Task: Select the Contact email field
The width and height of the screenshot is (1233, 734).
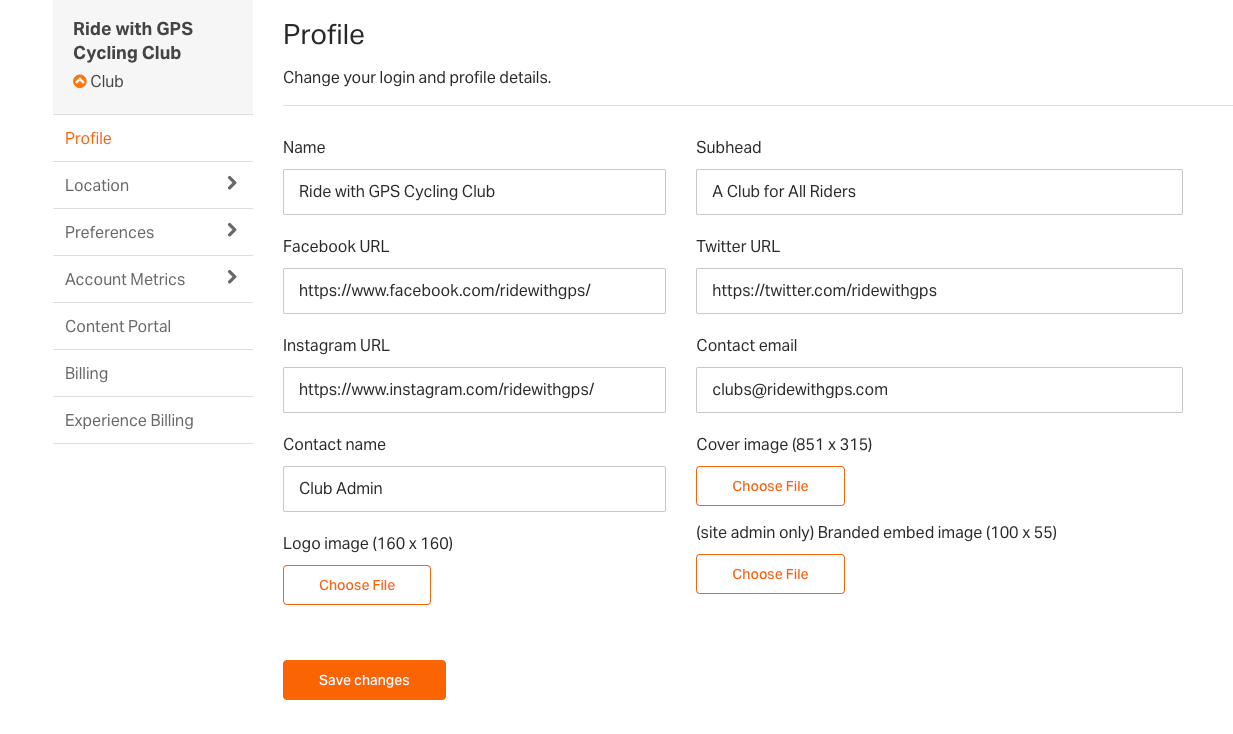Action: point(939,390)
